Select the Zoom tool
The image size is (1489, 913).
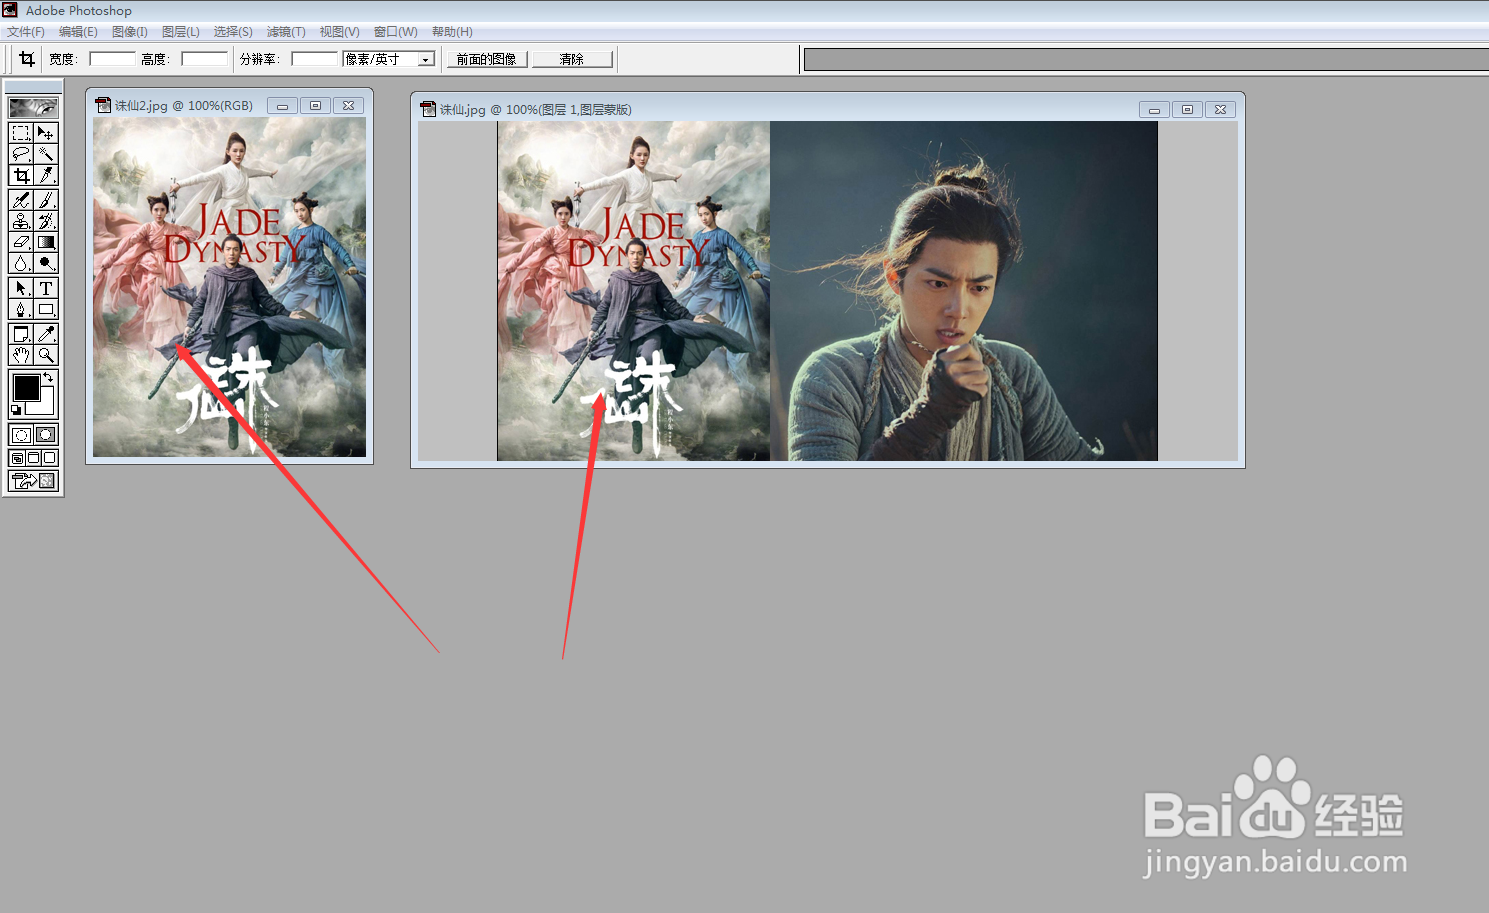46,355
